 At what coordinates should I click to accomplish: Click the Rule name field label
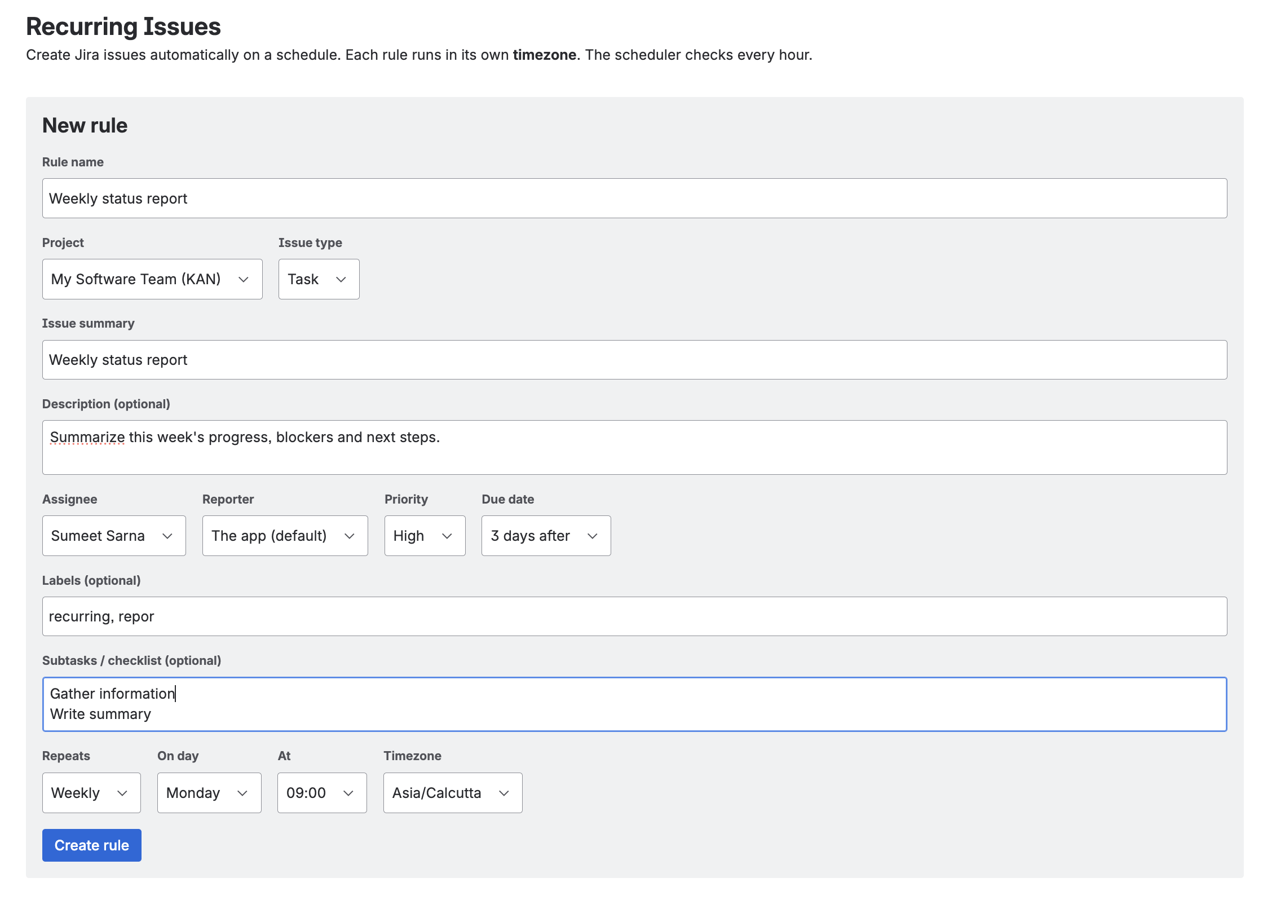point(73,162)
